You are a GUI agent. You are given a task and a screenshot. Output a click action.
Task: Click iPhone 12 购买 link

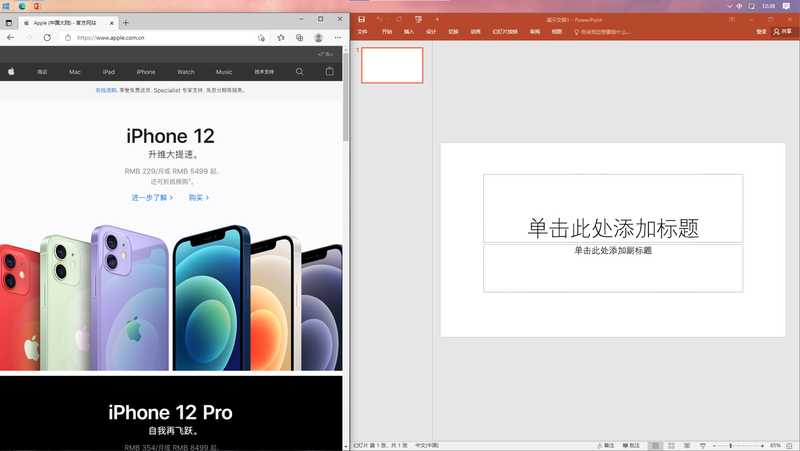199,197
